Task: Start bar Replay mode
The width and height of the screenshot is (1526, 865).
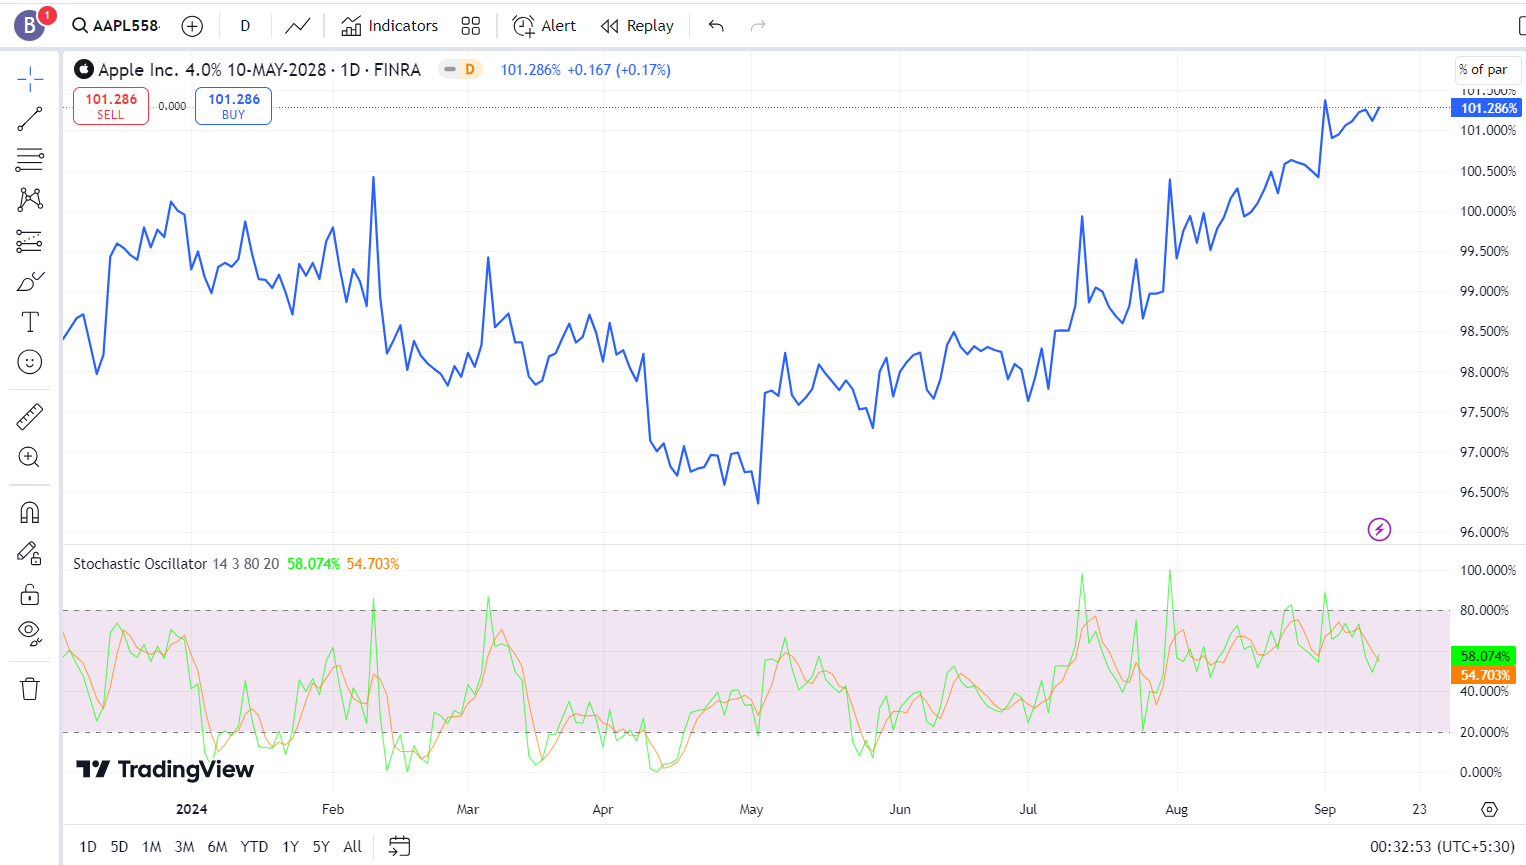Action: (x=637, y=26)
